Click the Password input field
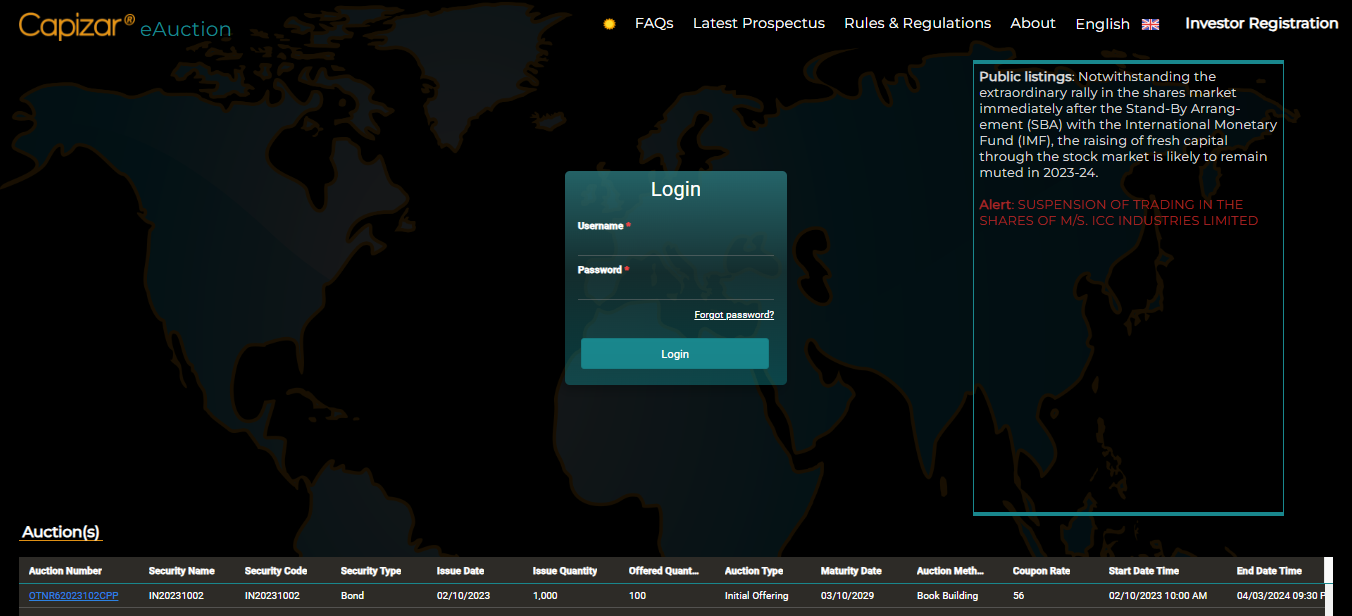1352x616 pixels. point(675,288)
